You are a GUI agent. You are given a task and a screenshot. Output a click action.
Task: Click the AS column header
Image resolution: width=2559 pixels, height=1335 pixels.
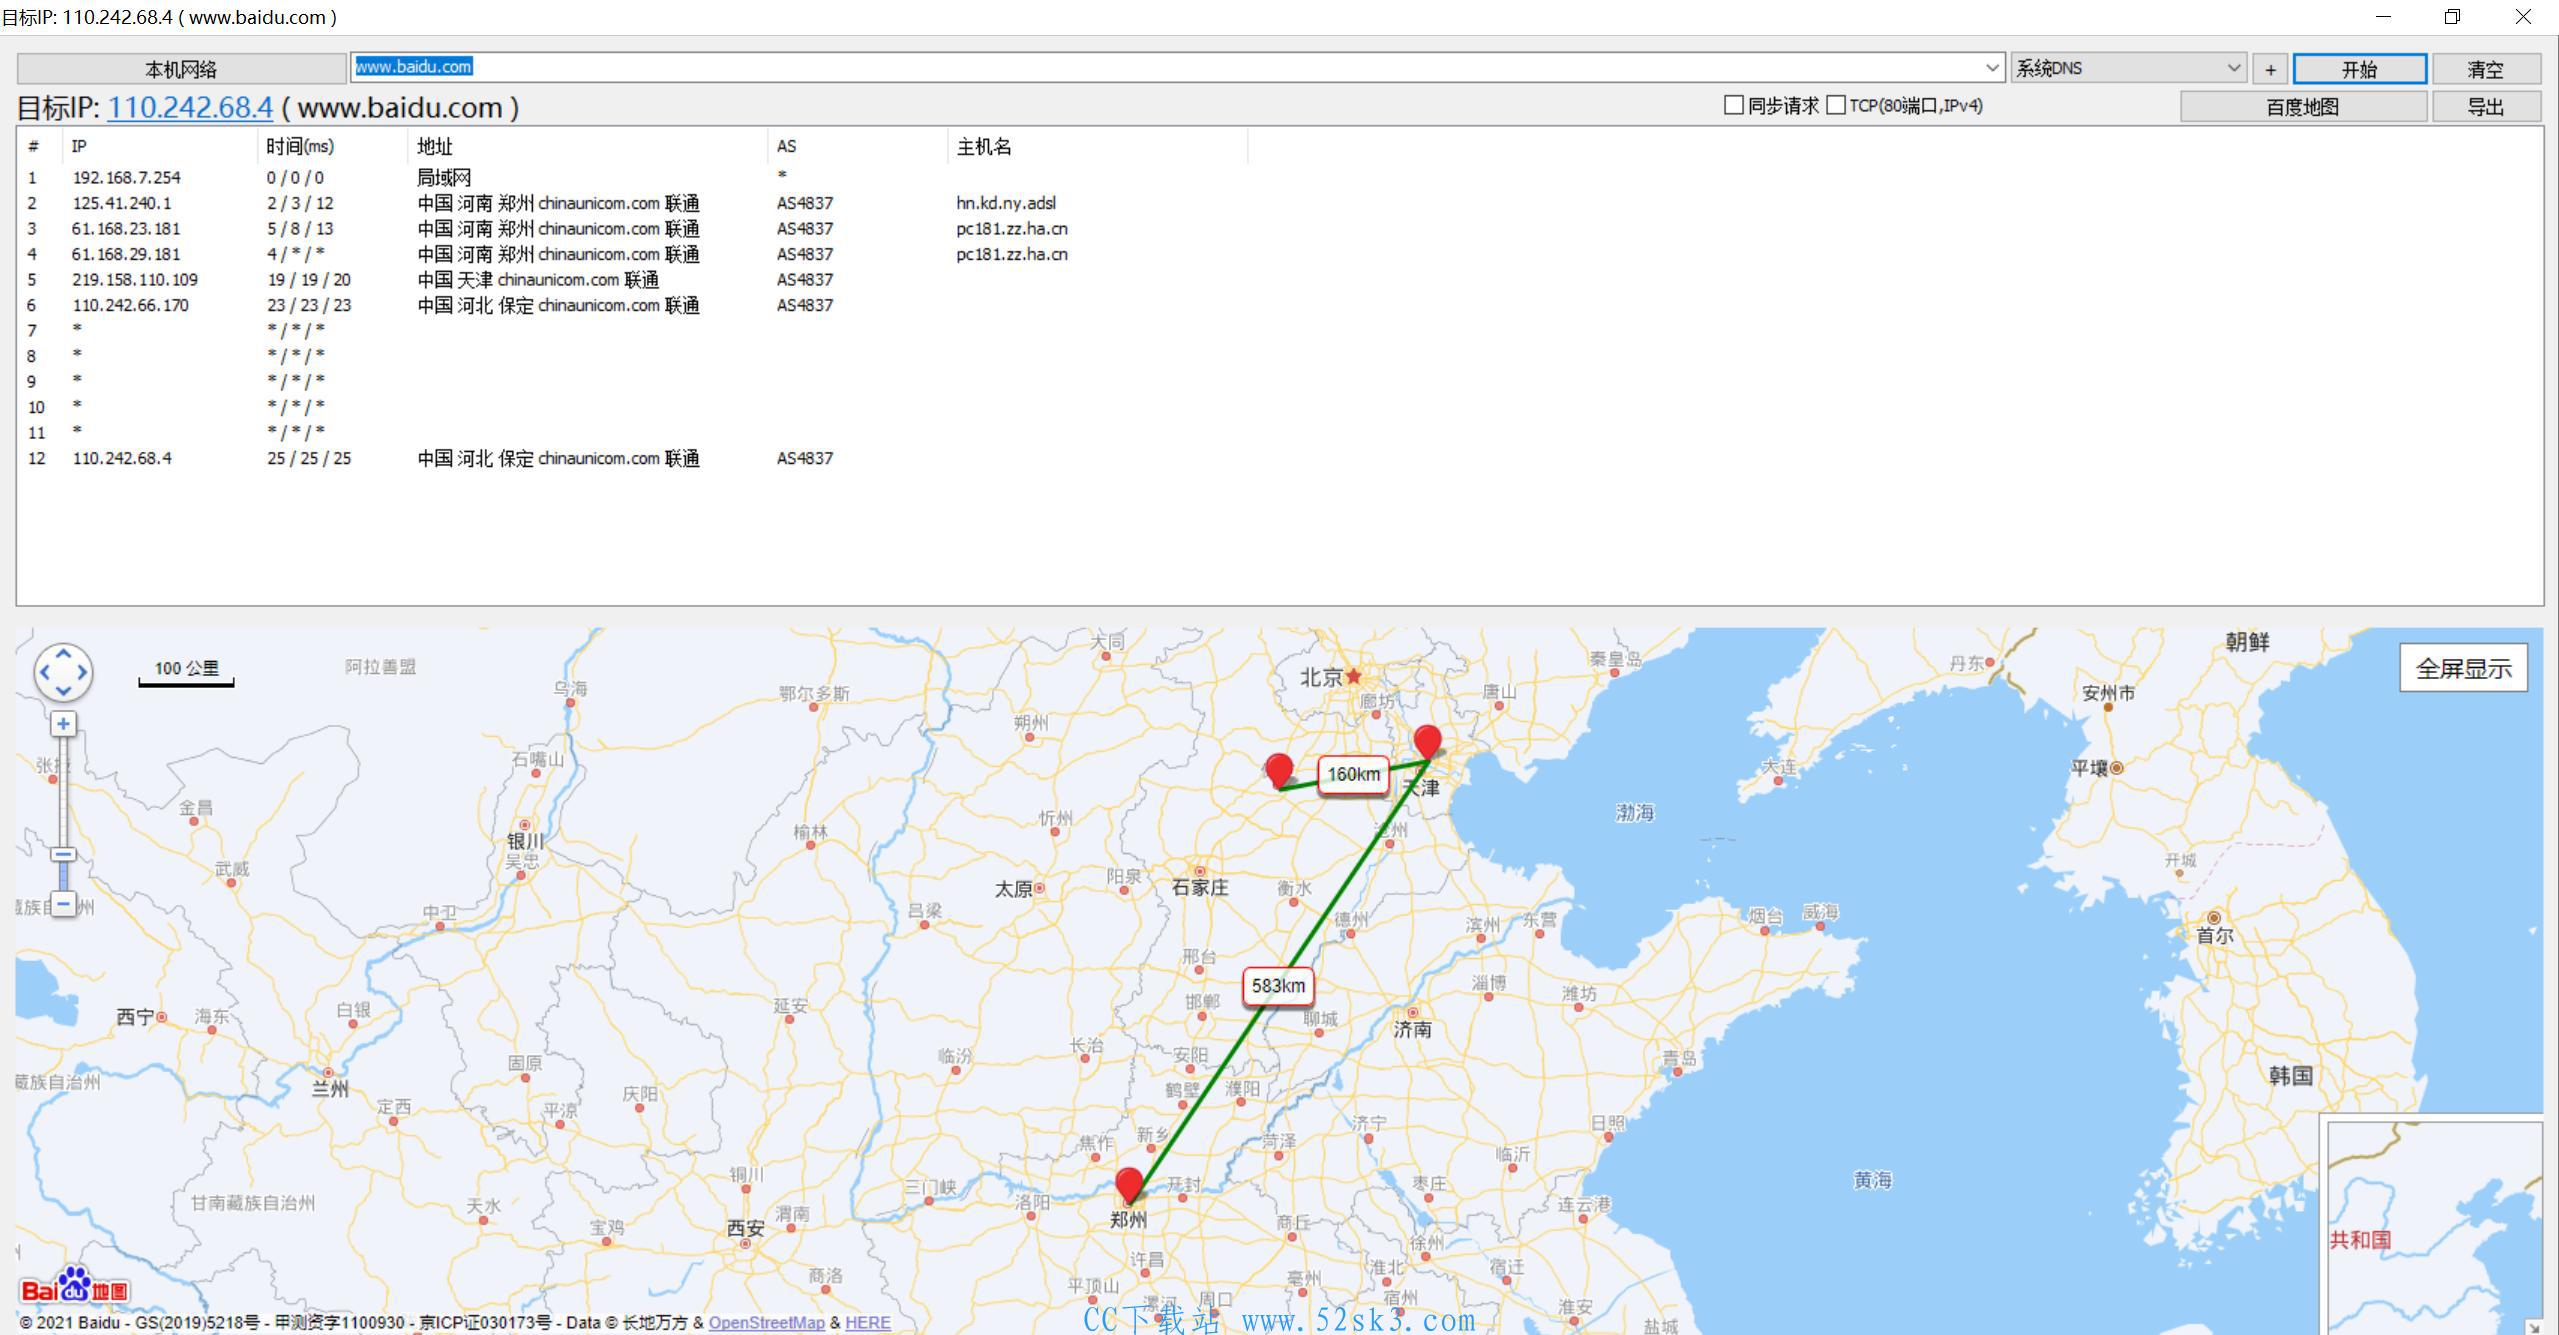[858, 146]
